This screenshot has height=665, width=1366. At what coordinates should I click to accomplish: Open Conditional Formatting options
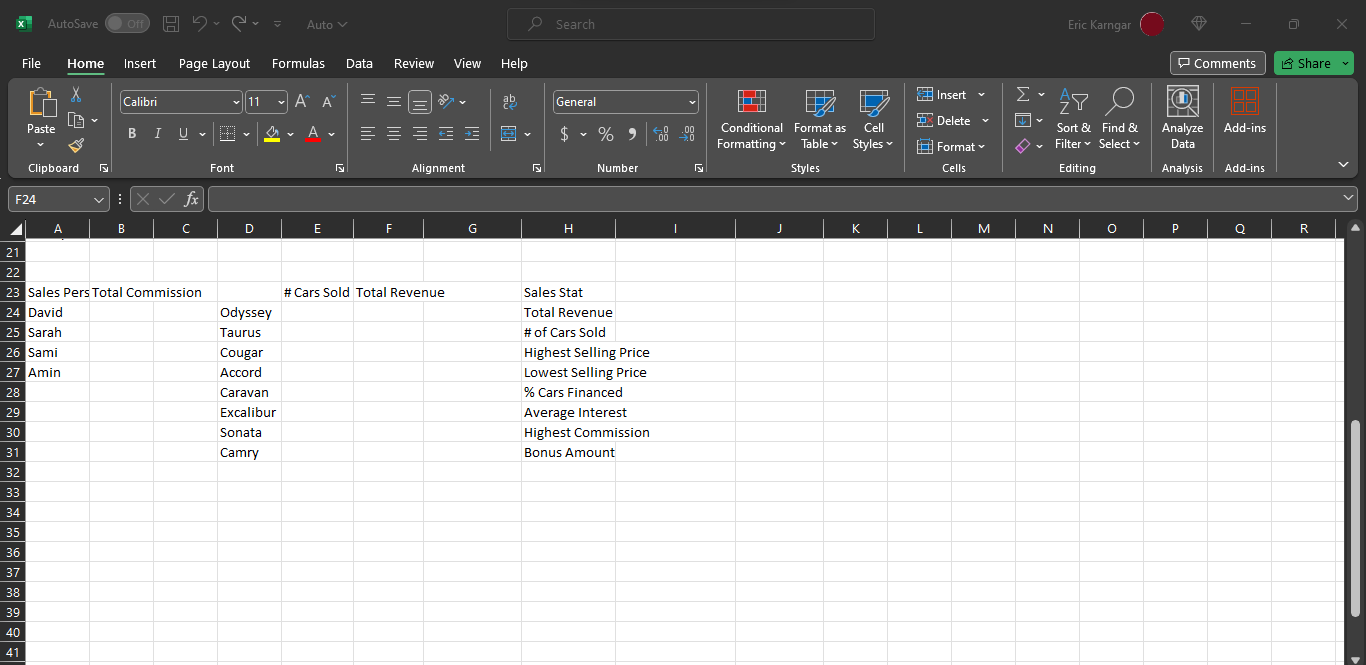tap(751, 118)
